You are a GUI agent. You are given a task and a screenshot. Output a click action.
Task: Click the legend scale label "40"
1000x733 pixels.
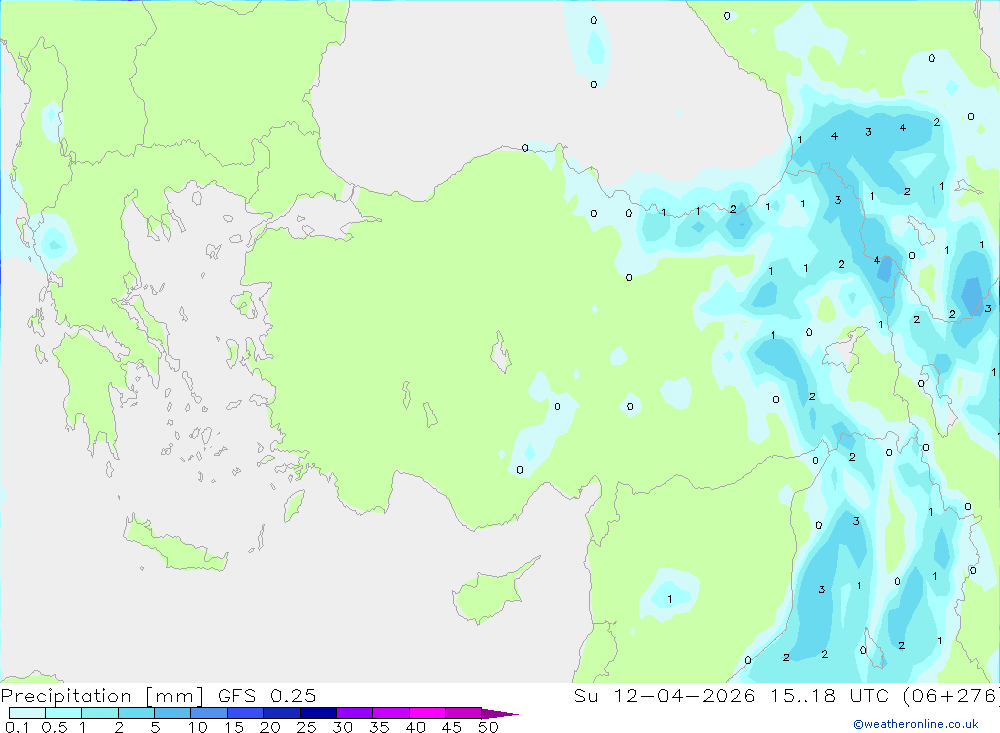[416, 727]
